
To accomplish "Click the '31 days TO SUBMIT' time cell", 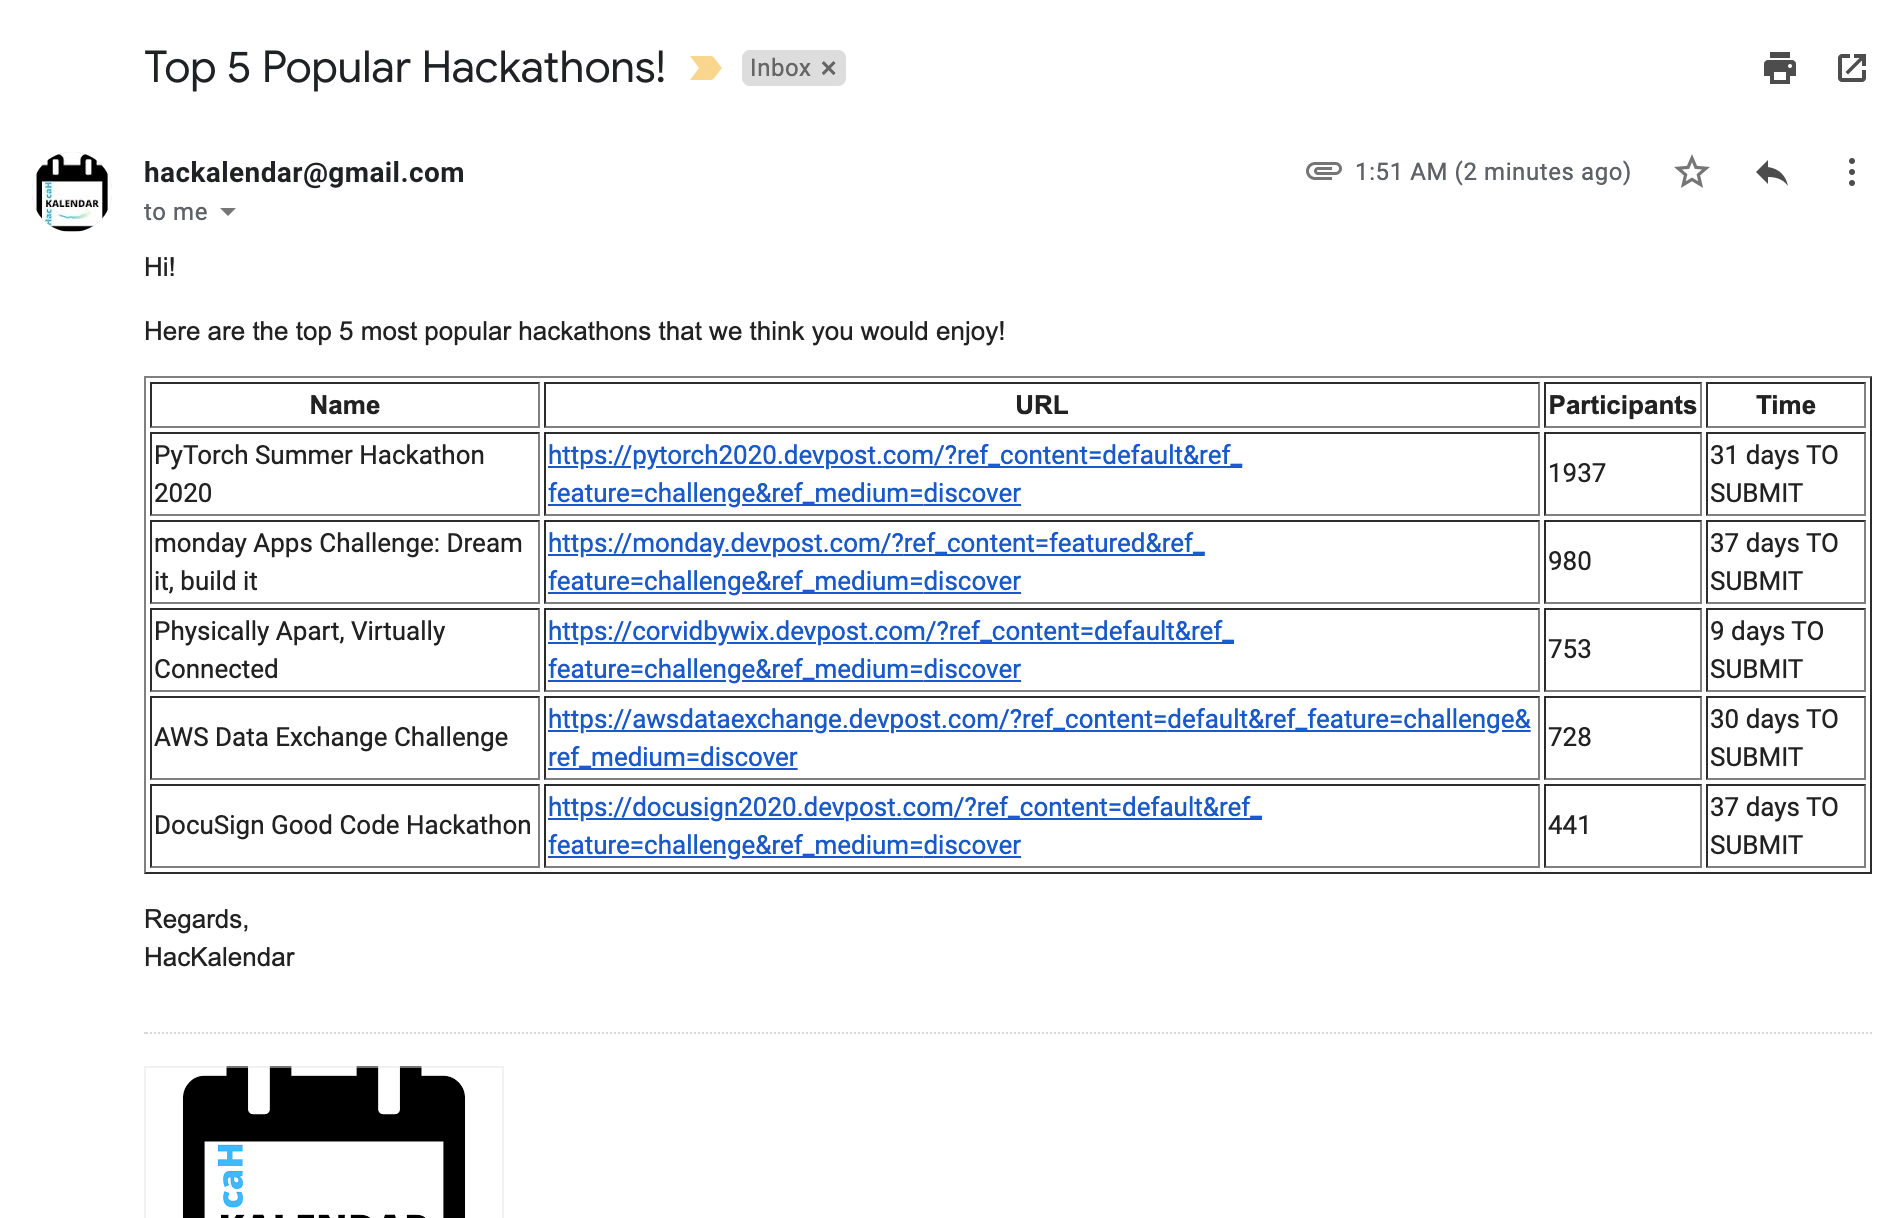I will [1785, 474].
